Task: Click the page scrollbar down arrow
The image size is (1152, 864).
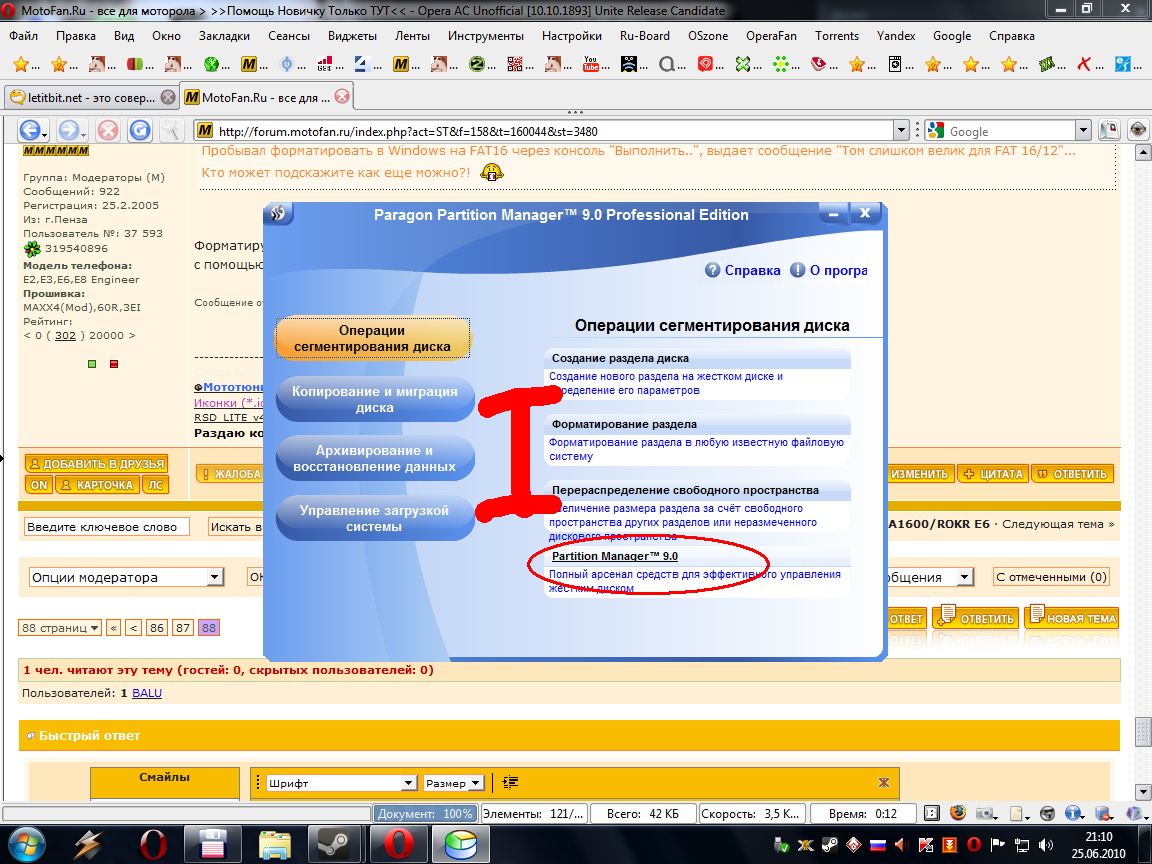Action: [1142, 792]
